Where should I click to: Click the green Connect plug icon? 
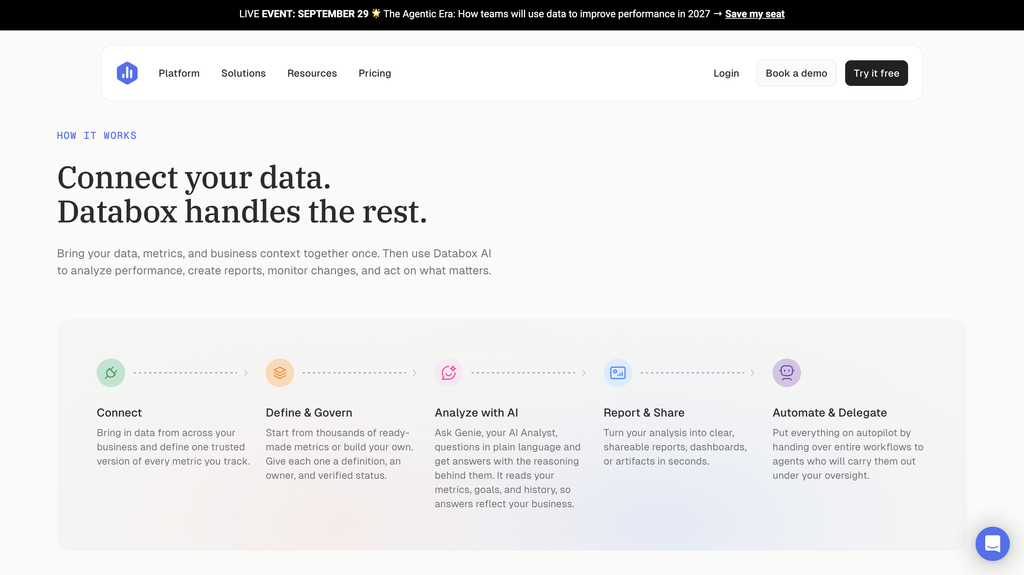coord(111,373)
